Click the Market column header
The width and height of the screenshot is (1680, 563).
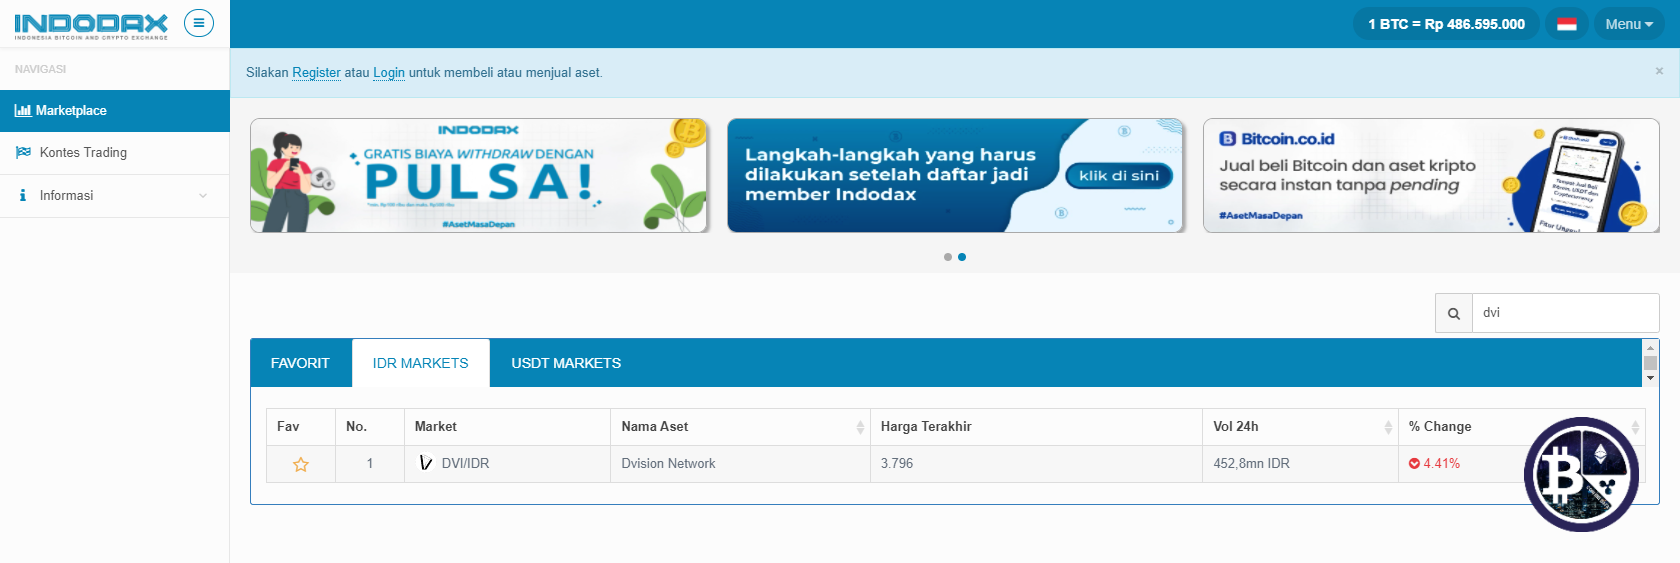[x=507, y=427]
